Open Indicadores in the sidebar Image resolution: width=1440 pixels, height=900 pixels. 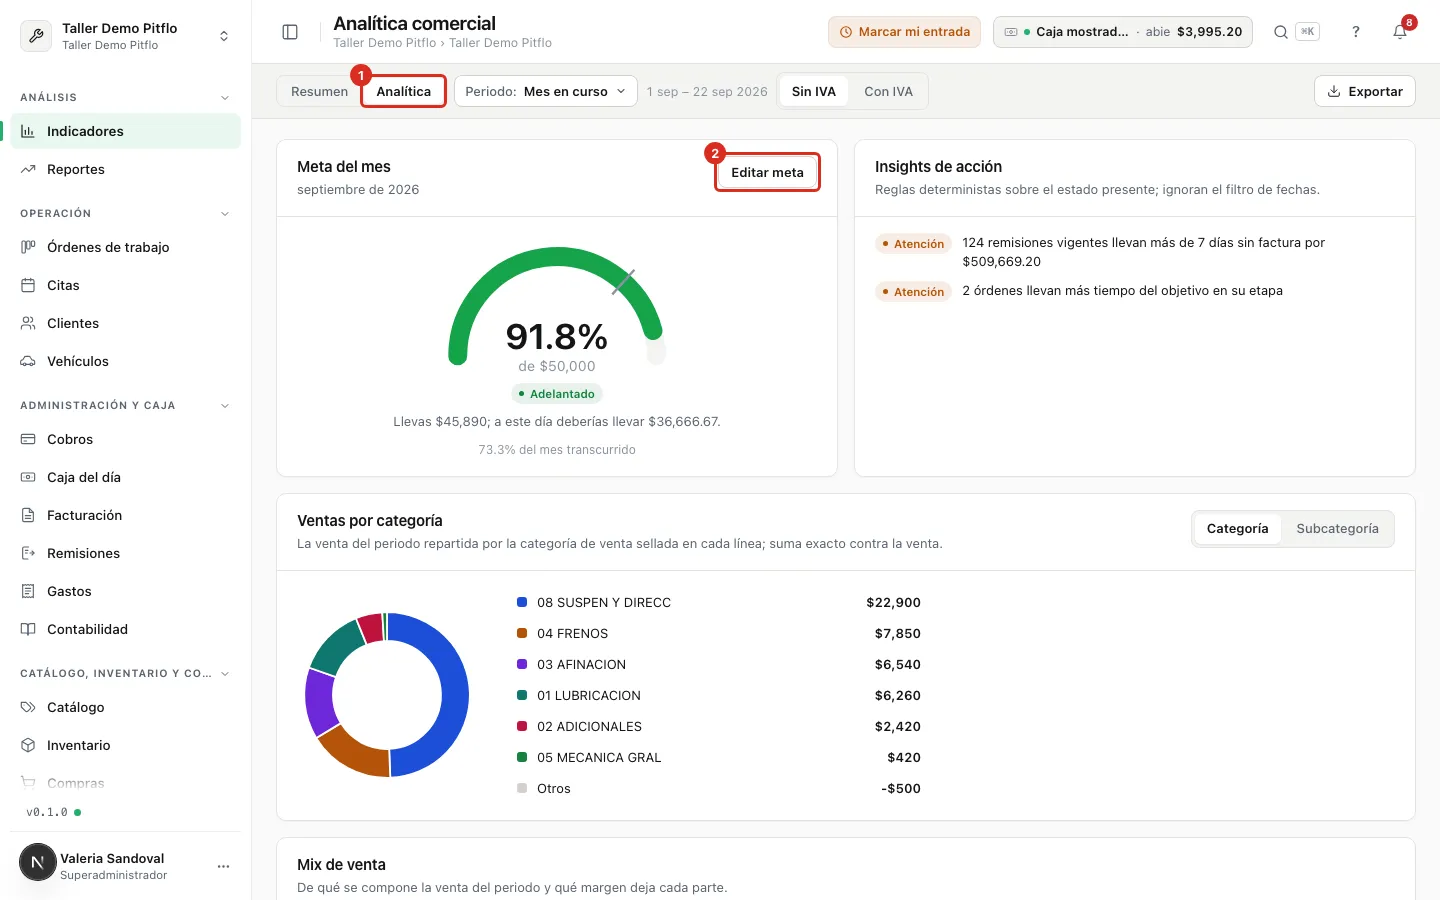point(126,131)
